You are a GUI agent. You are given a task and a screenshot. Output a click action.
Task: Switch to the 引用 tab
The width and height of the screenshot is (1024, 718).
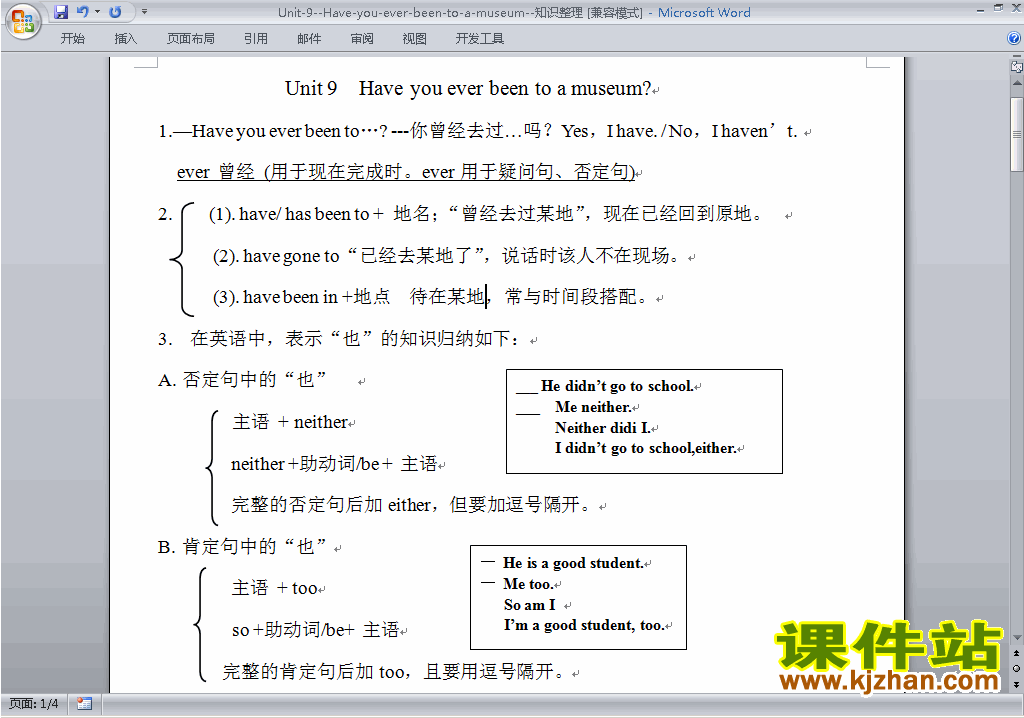pyautogui.click(x=256, y=39)
